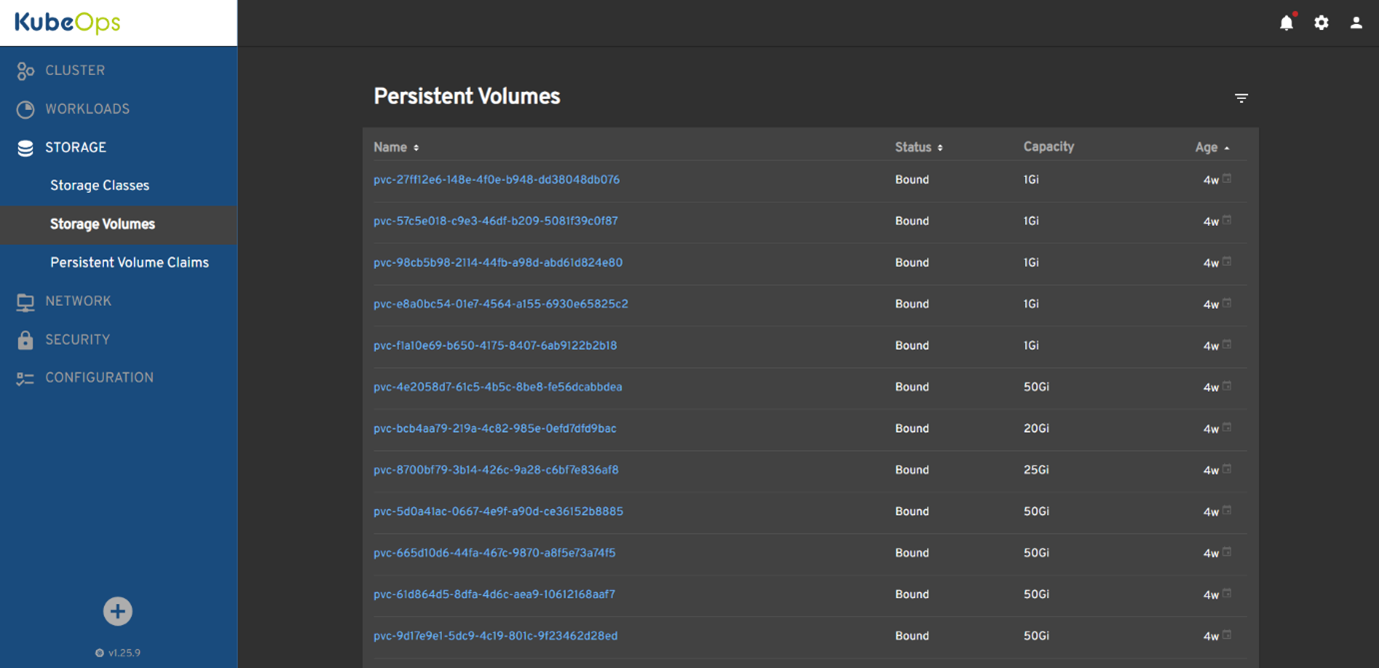The image size is (1379, 668).
Task: Click the Network monitor icon in sidebar
Action: coord(25,302)
